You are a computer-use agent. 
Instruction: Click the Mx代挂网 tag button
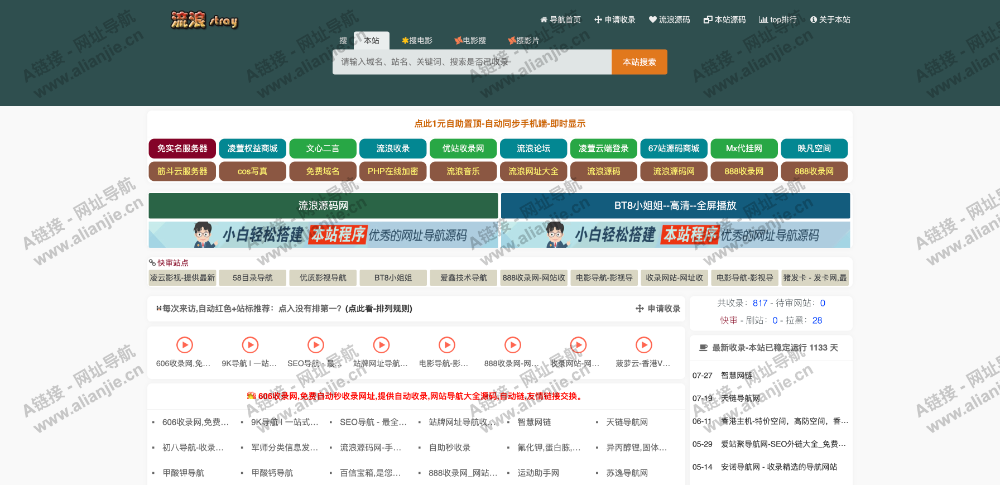(744, 149)
